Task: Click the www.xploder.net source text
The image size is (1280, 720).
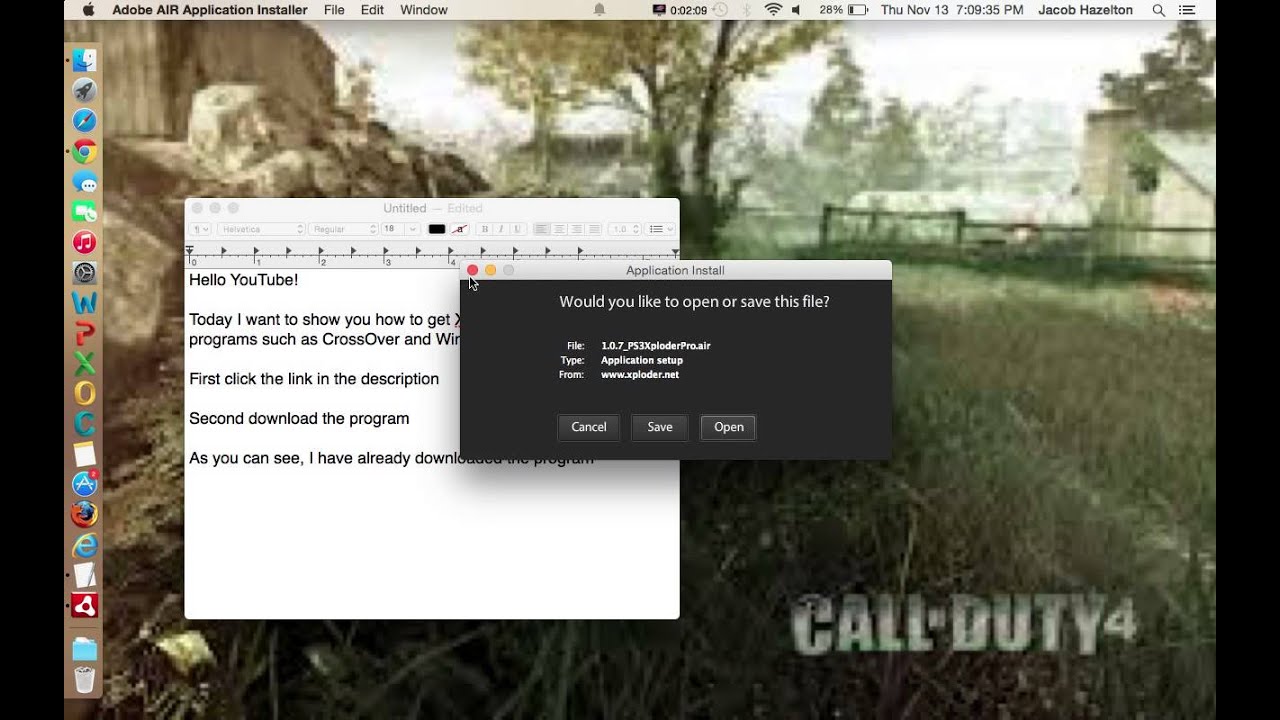Action: 640,375
